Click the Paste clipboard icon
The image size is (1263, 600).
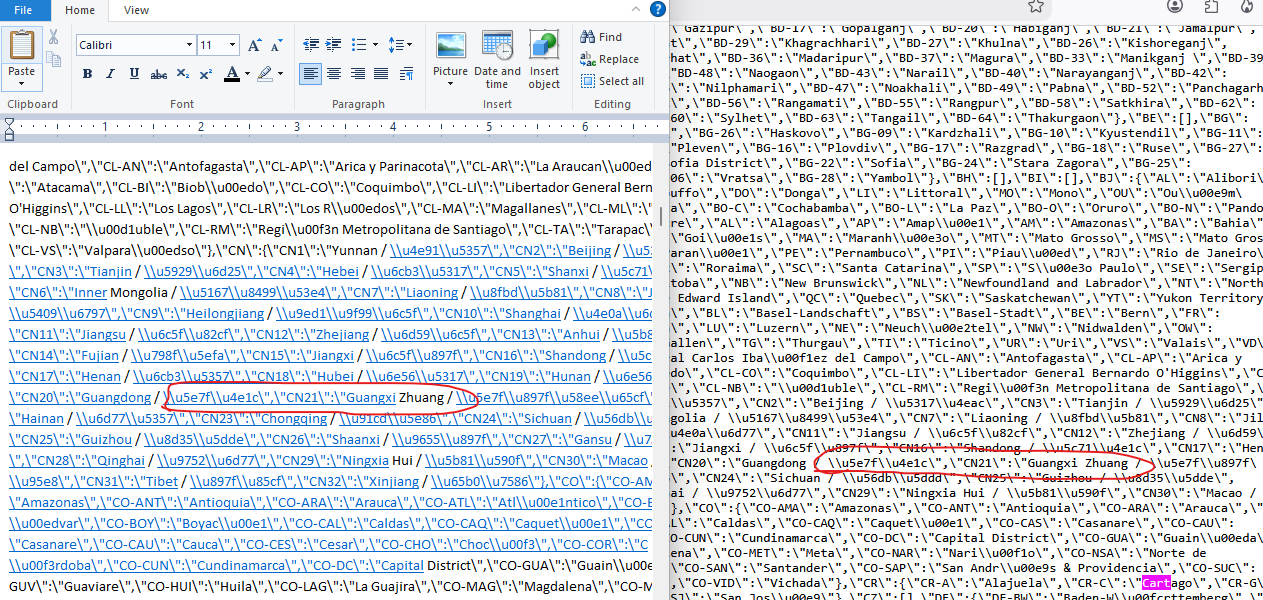(21, 46)
